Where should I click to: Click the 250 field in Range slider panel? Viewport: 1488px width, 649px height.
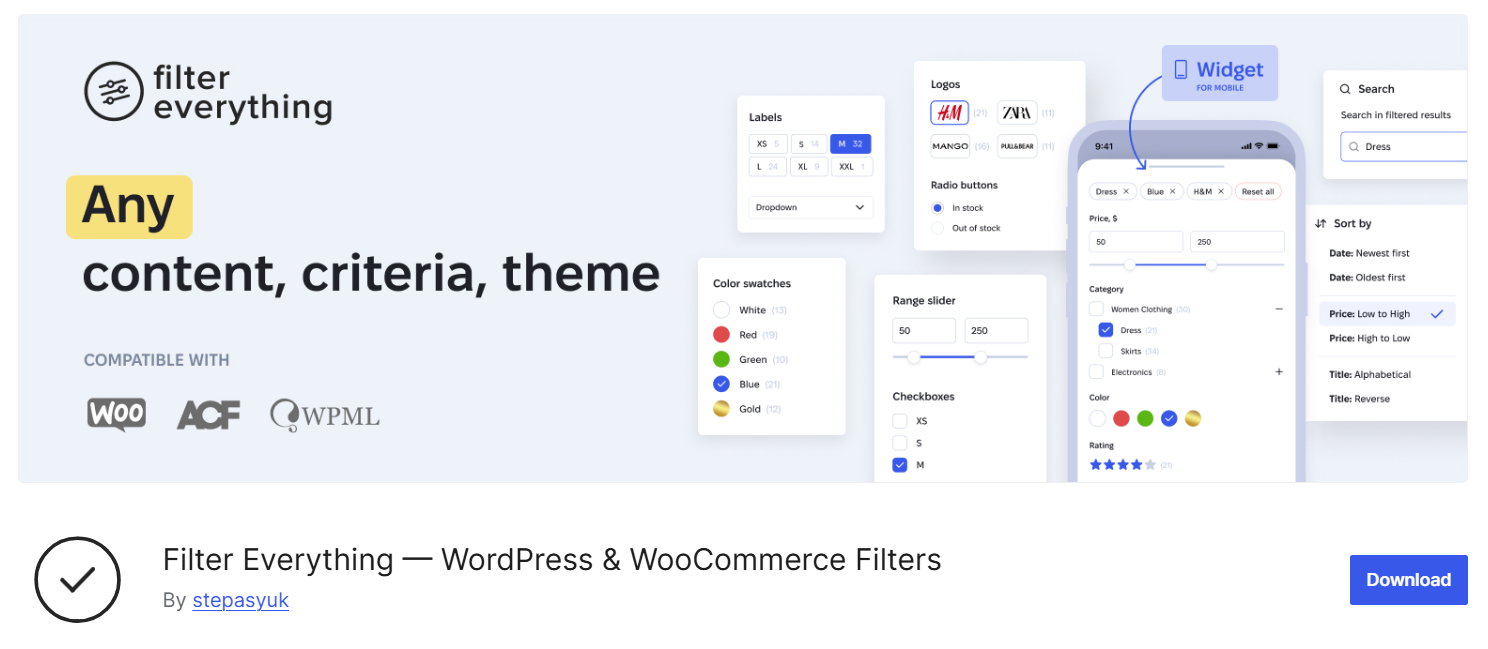(x=996, y=331)
